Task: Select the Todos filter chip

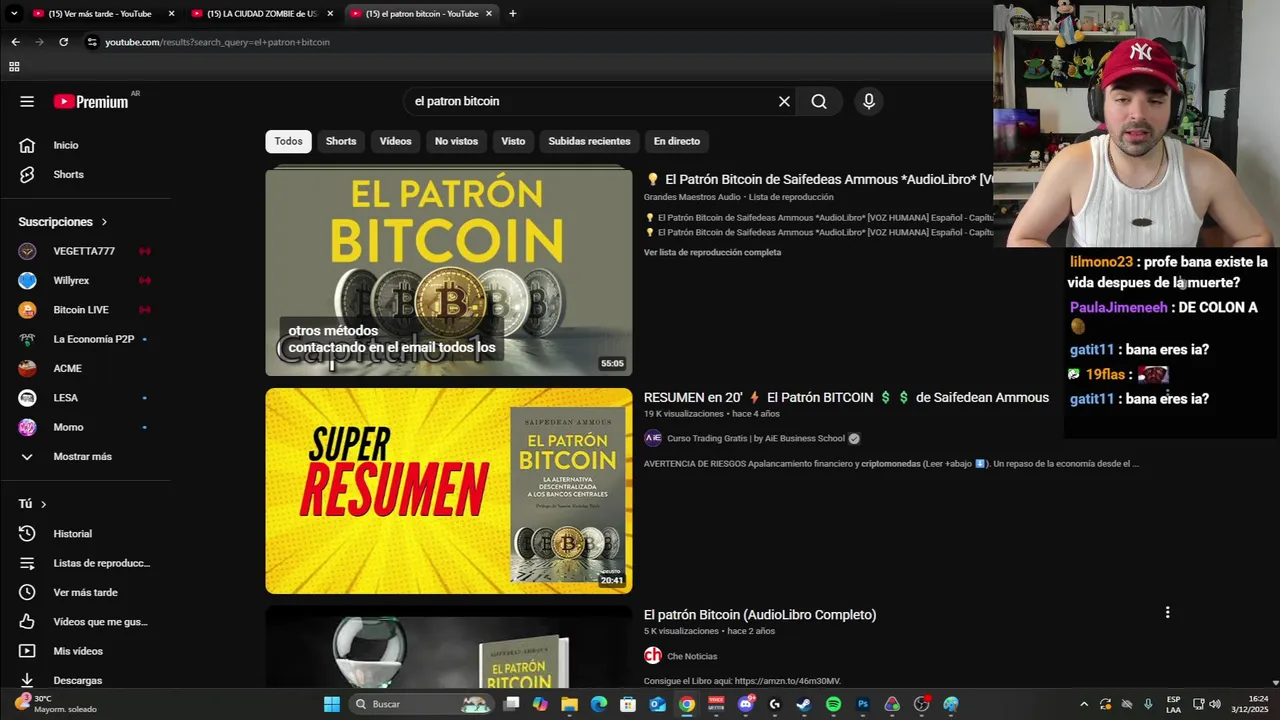Action: pyautogui.click(x=288, y=141)
